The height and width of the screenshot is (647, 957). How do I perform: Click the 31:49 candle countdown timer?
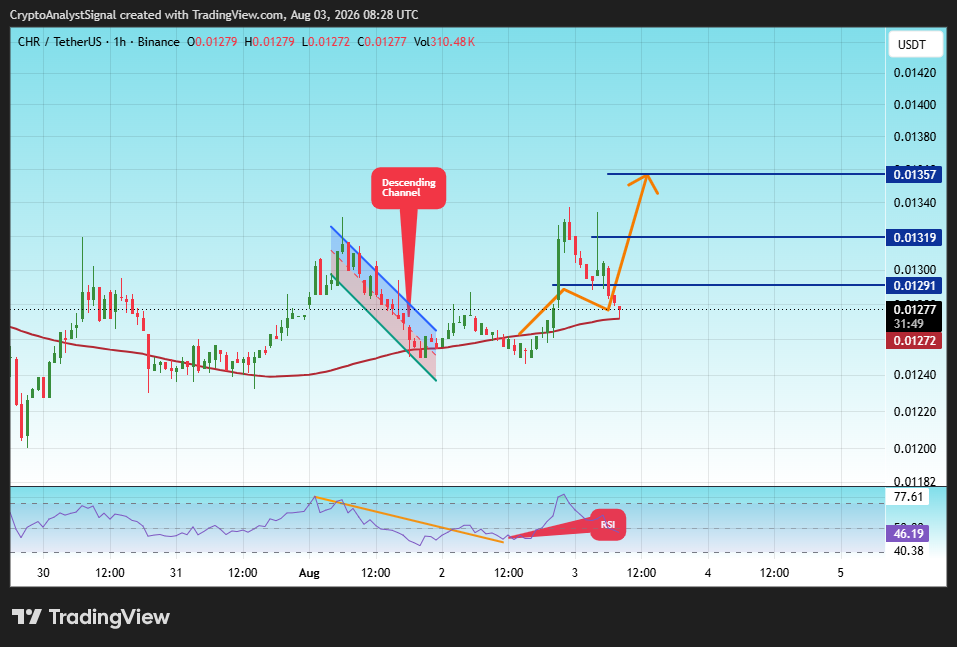[x=908, y=324]
